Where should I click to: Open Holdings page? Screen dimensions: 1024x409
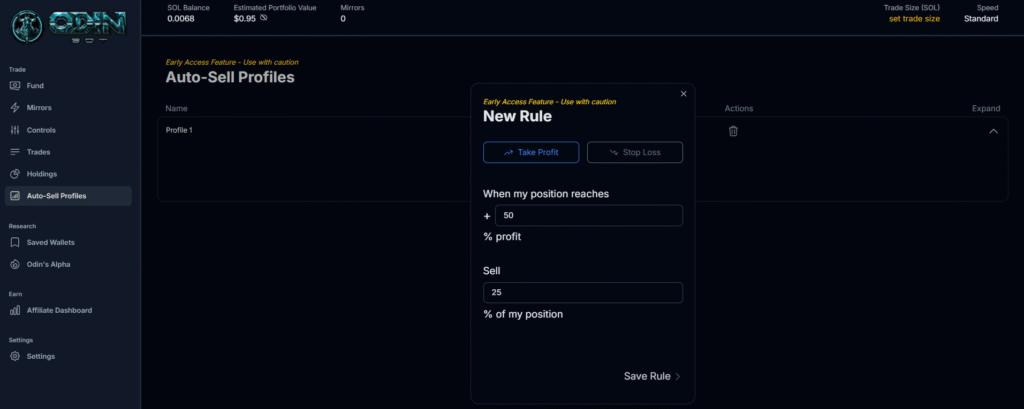(41, 174)
